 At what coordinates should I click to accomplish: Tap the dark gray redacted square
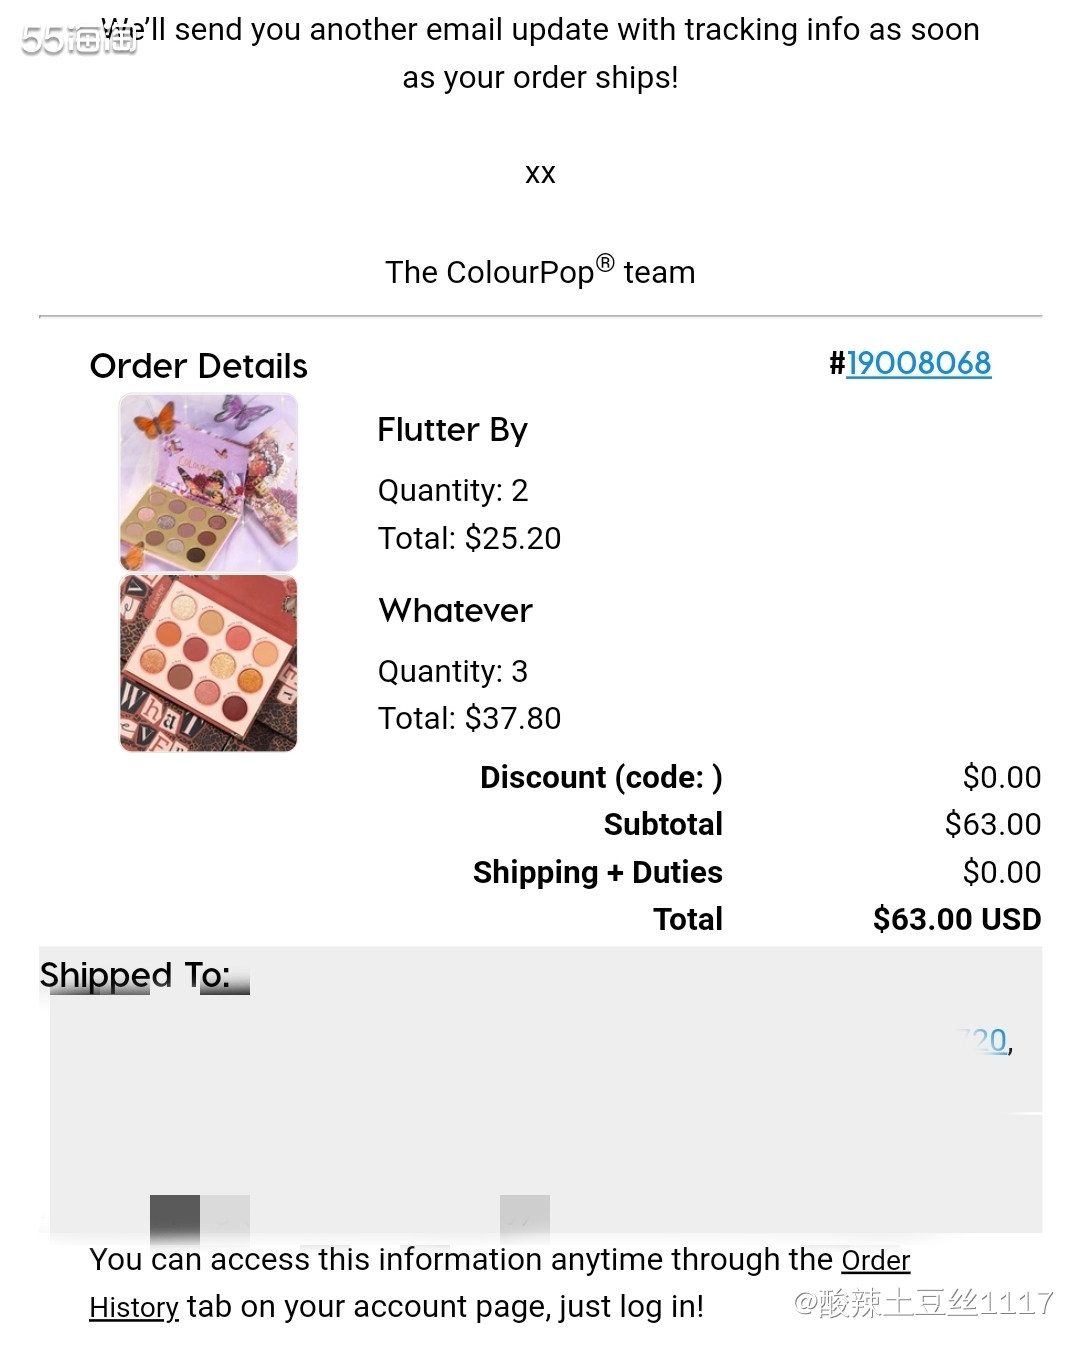click(x=175, y=1220)
